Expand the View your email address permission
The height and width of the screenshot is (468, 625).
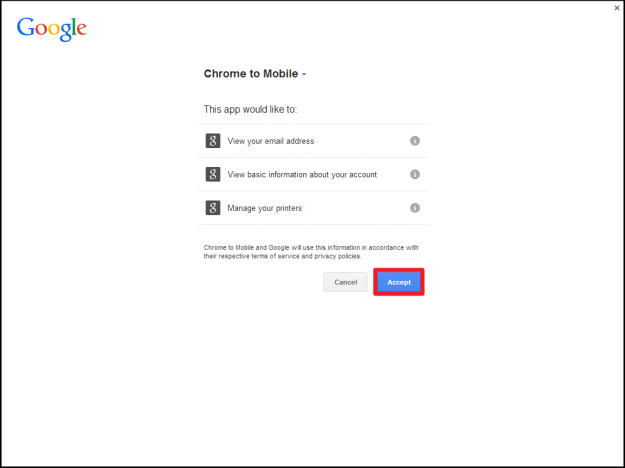pyautogui.click(x=271, y=141)
